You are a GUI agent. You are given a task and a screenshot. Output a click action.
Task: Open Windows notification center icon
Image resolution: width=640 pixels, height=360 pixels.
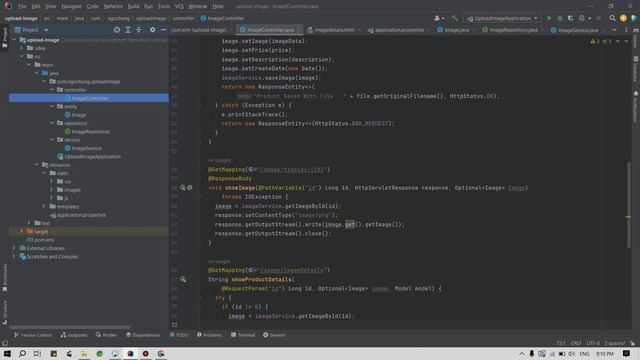[x=627, y=353]
